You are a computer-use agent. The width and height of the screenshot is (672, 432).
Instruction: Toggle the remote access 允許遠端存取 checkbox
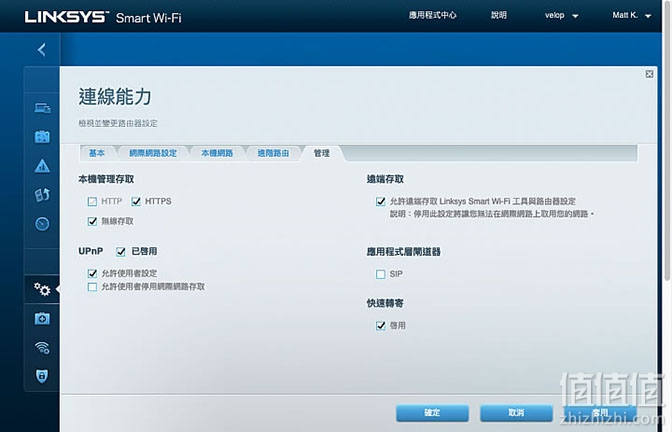[381, 201]
